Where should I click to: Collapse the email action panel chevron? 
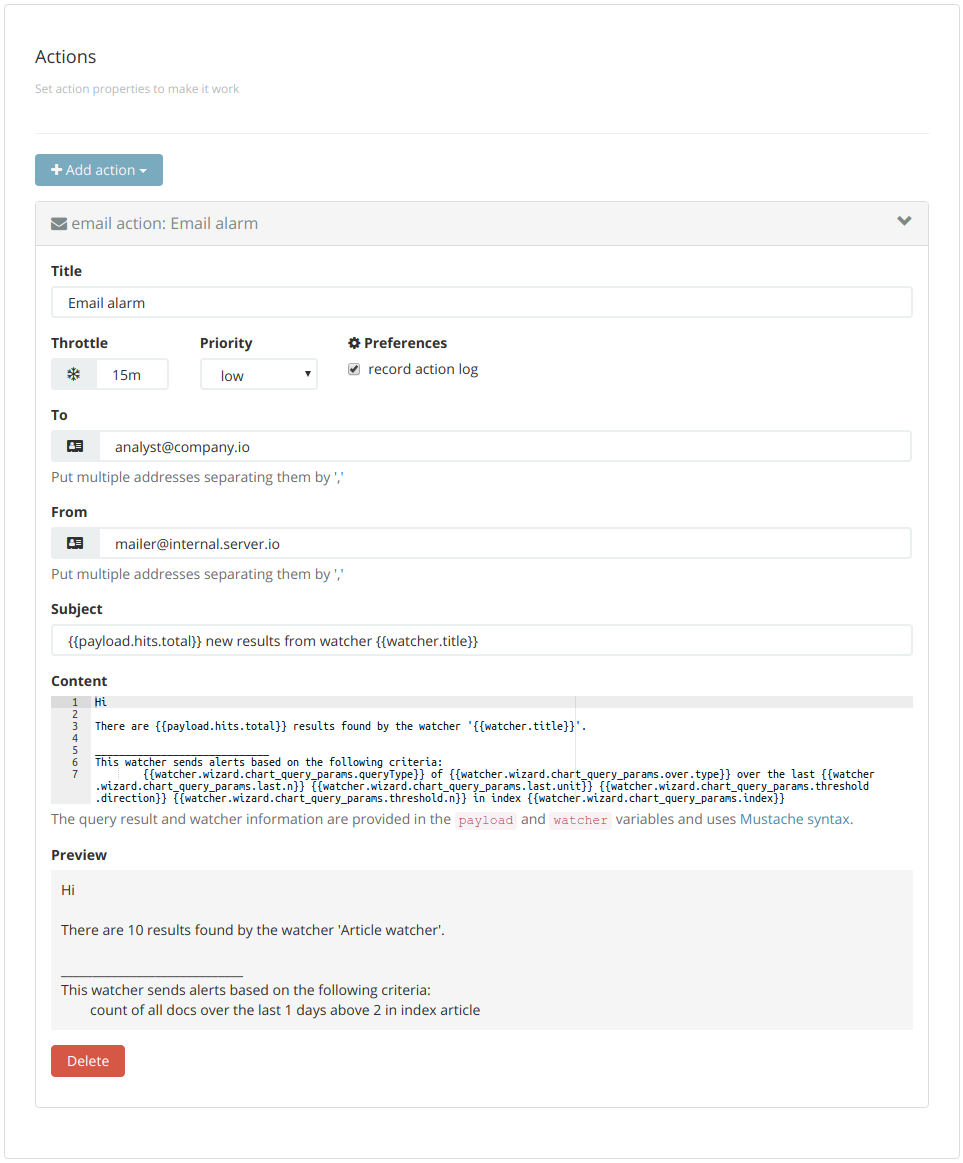coord(904,222)
